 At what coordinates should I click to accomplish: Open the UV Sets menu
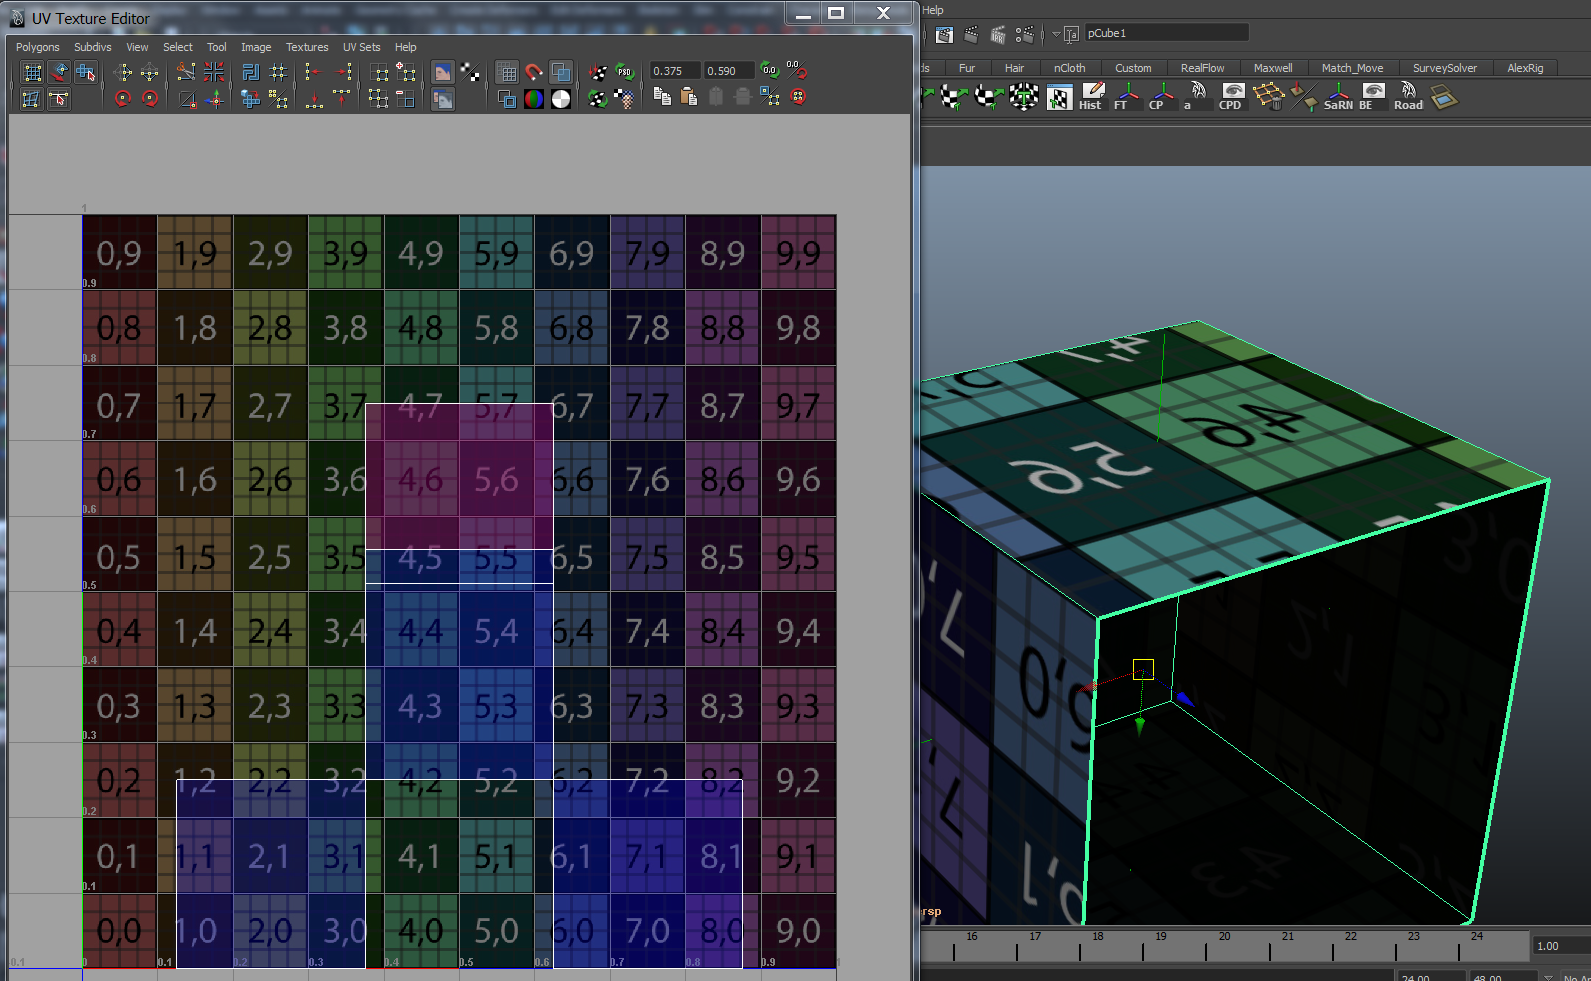coord(361,47)
